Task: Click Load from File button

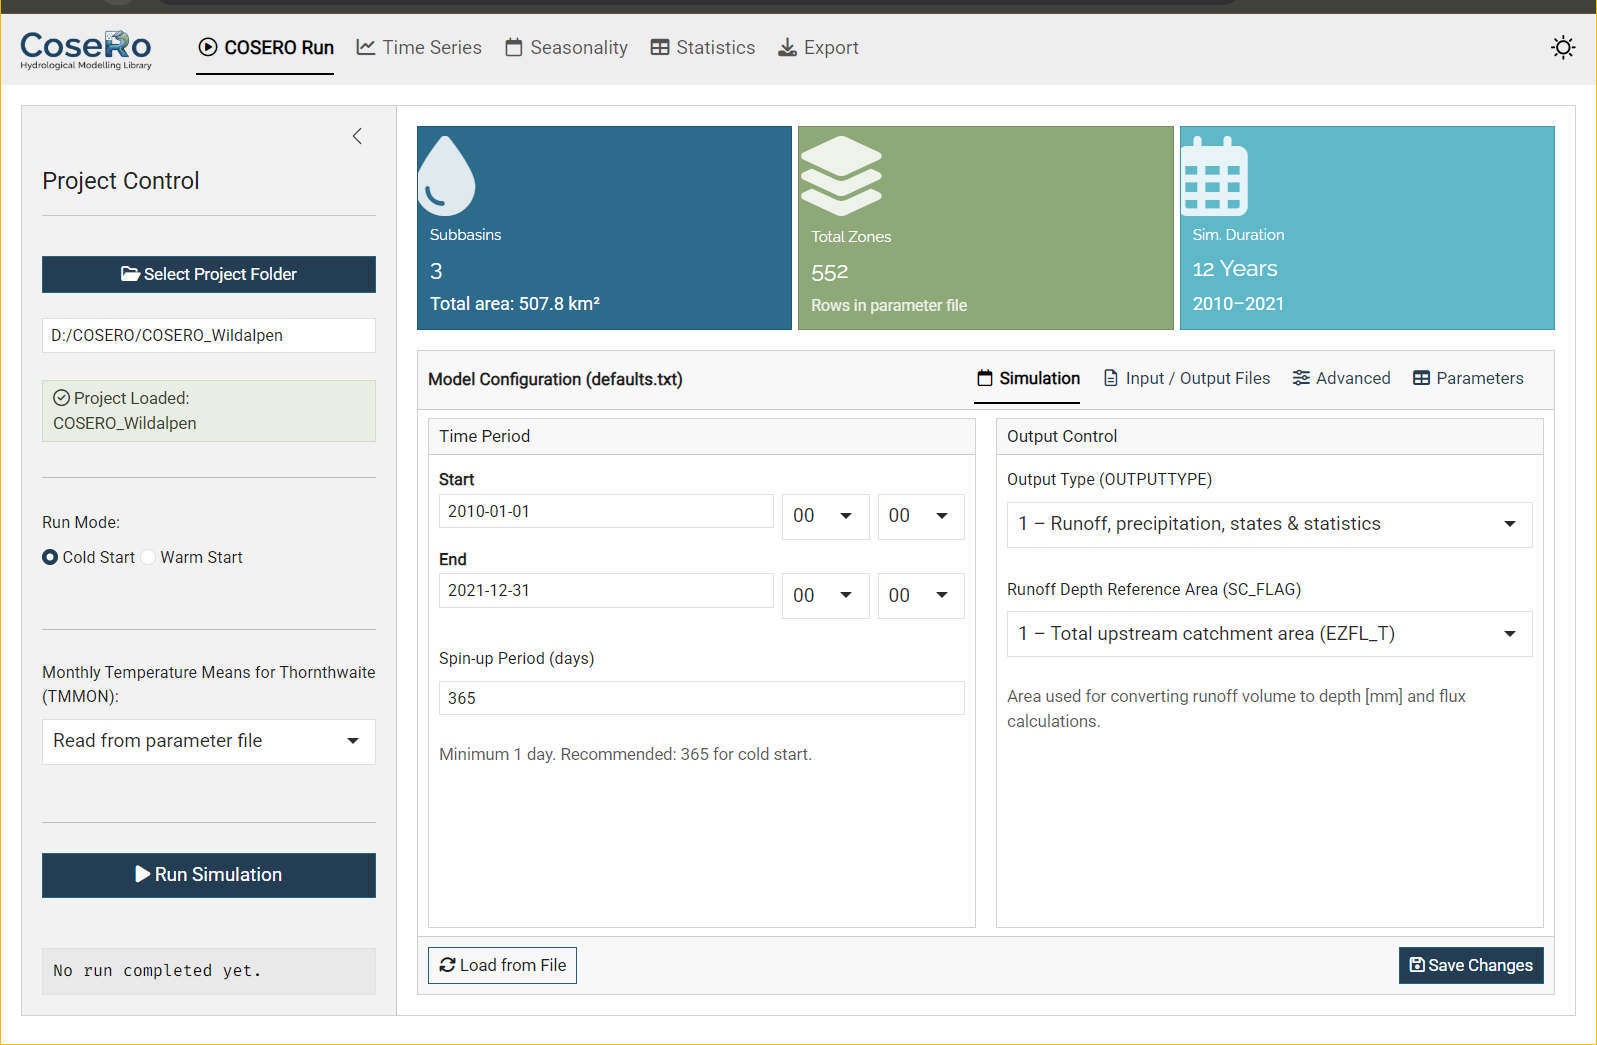Action: coord(502,965)
